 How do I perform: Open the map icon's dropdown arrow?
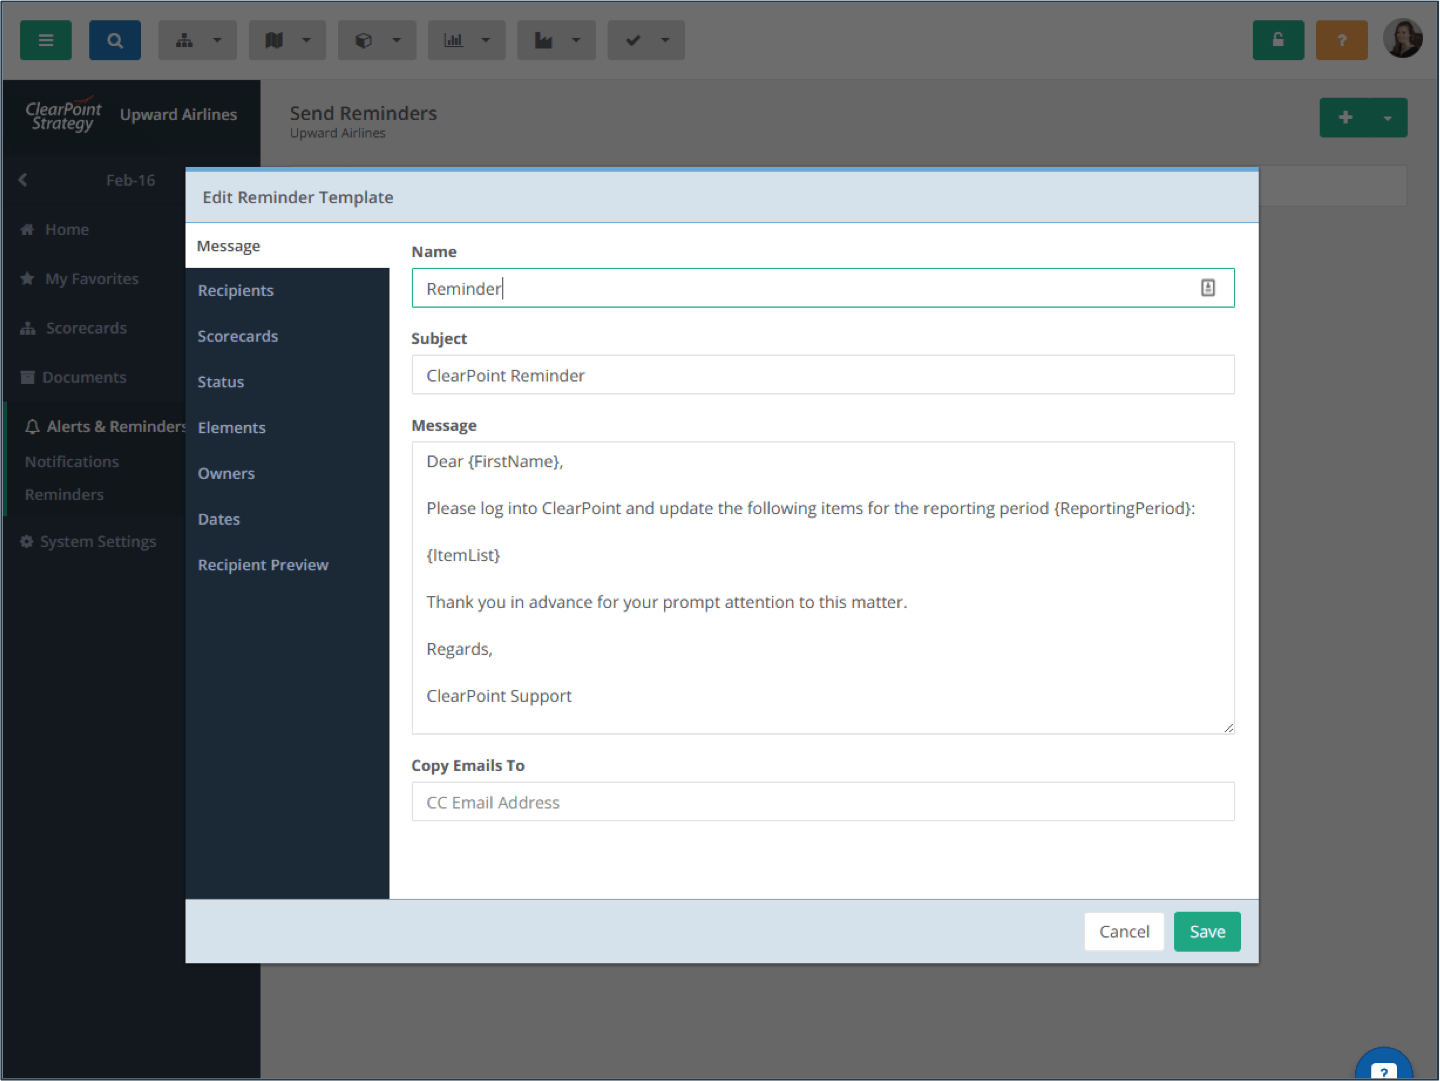(x=304, y=40)
